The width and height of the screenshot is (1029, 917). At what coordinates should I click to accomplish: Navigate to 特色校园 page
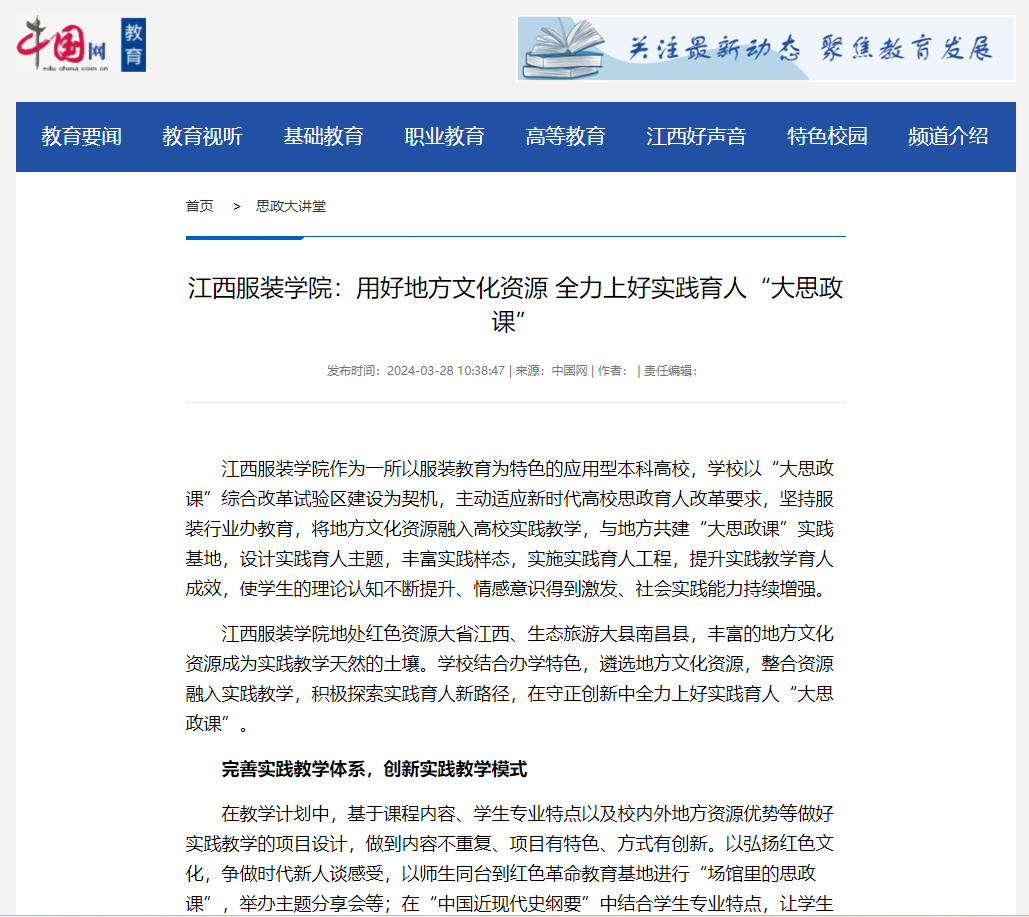coord(827,137)
